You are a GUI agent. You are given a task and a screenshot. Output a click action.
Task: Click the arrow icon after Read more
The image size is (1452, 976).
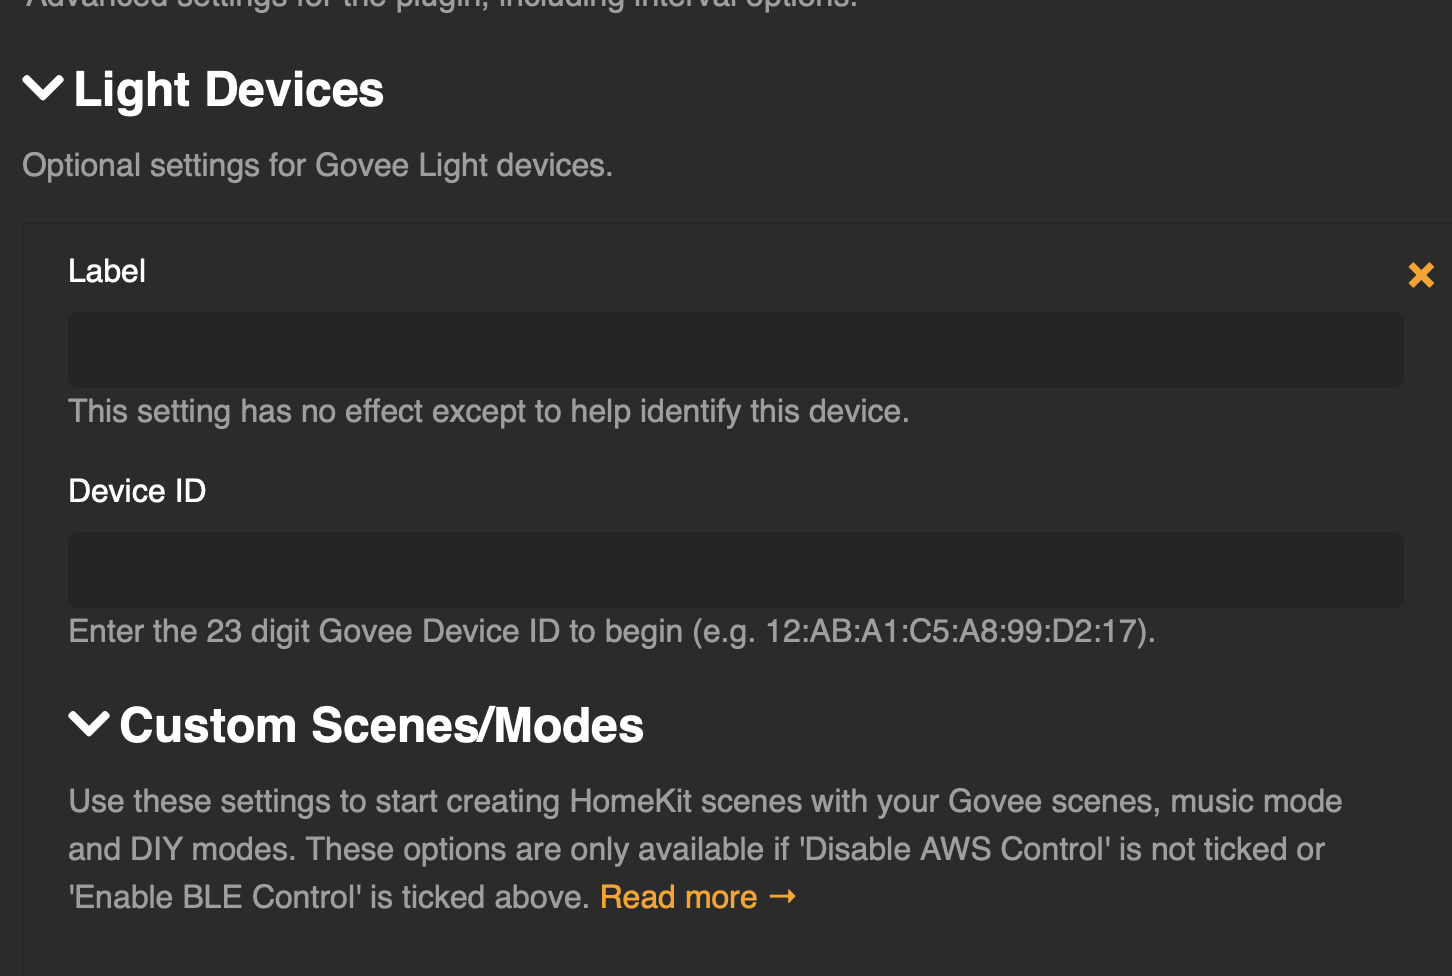(784, 897)
